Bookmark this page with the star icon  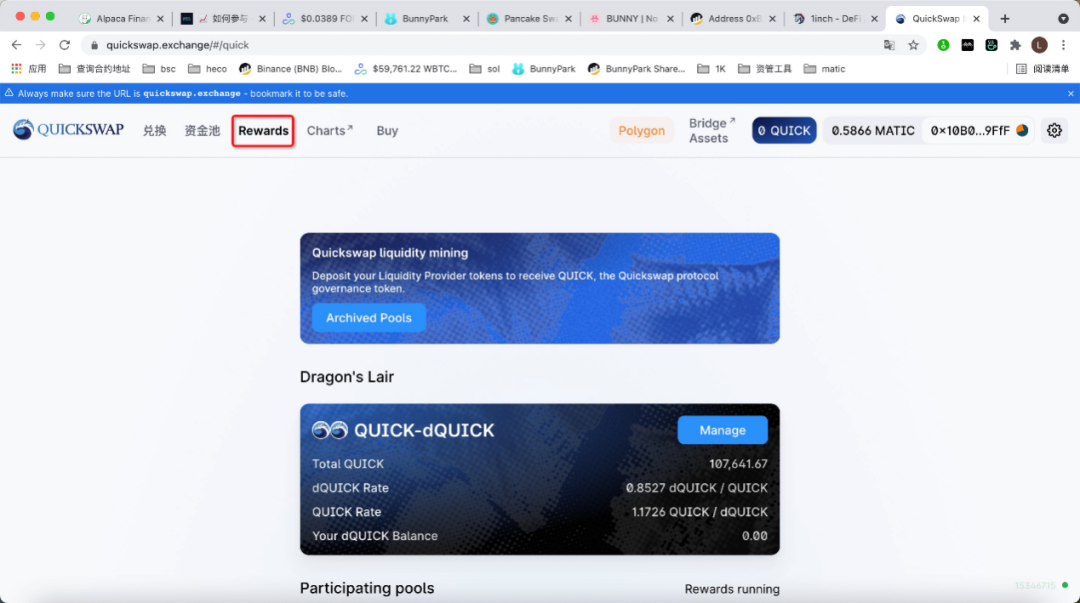tap(913, 45)
